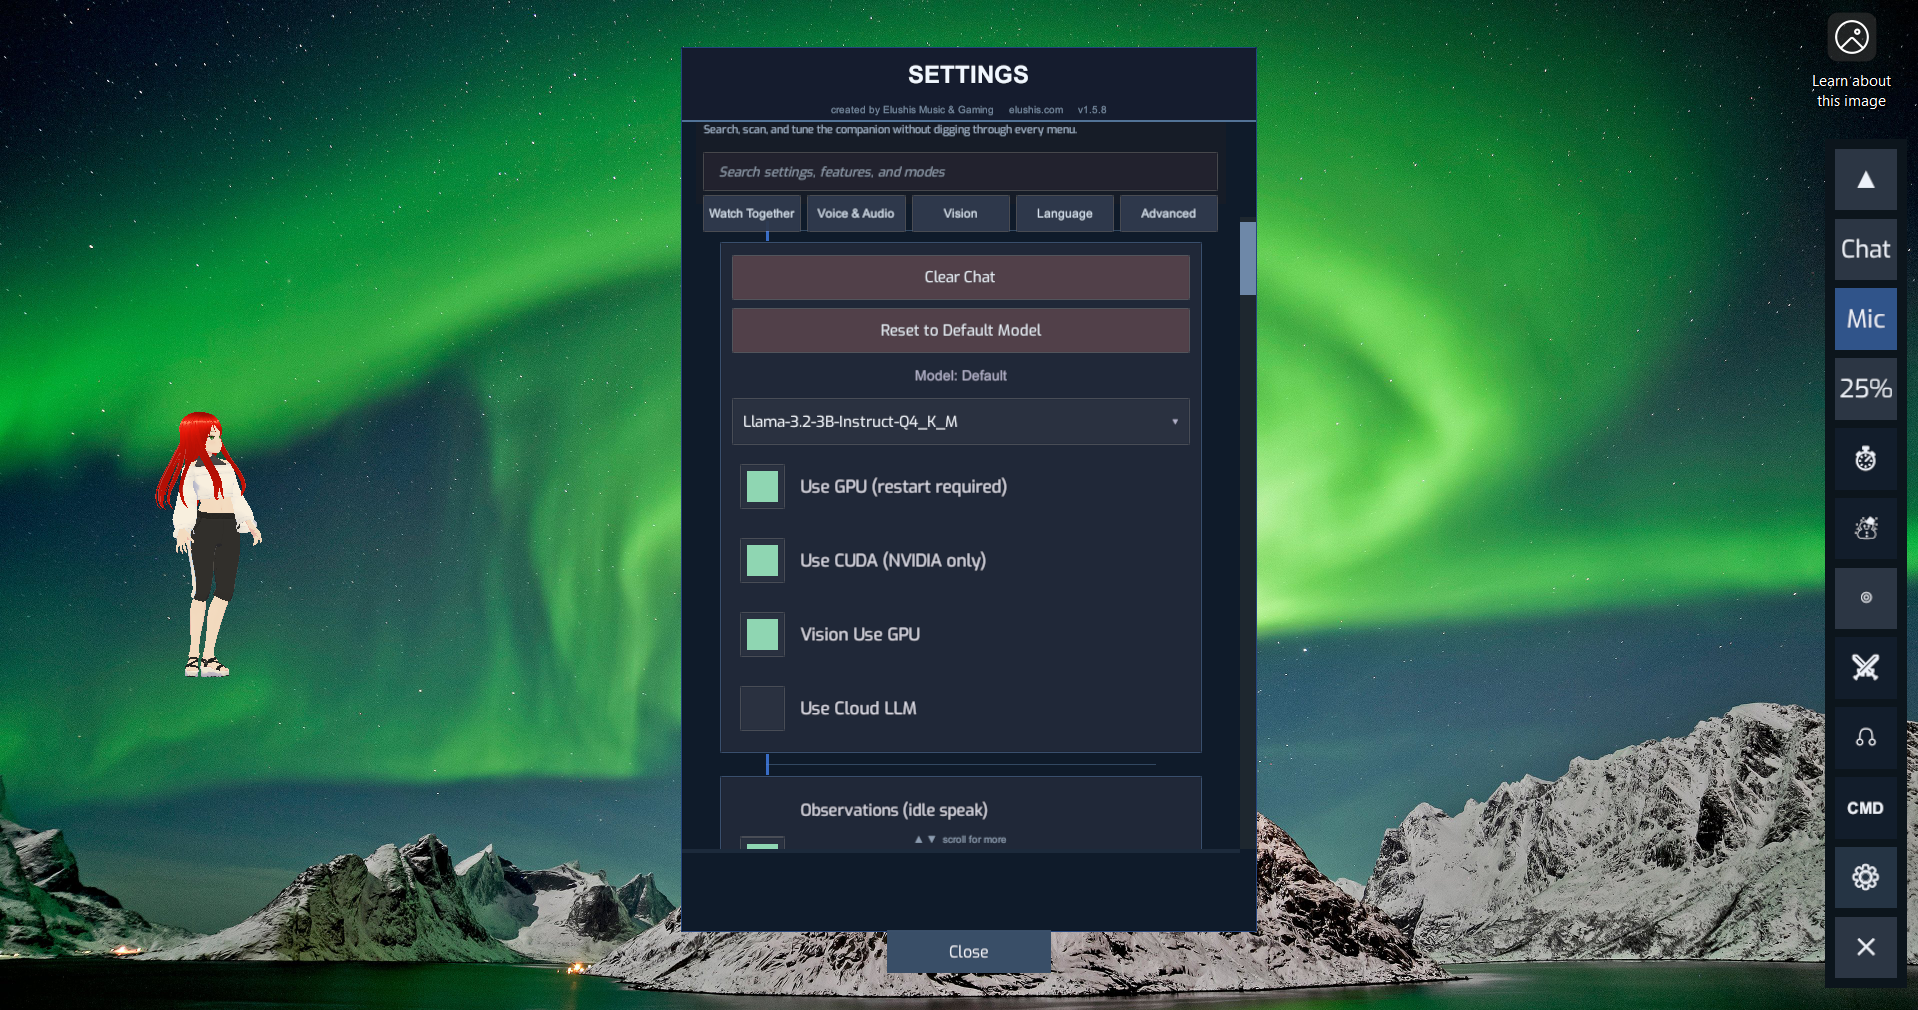
Task: Toggle the Mic button in sidebar
Action: pyautogui.click(x=1865, y=319)
